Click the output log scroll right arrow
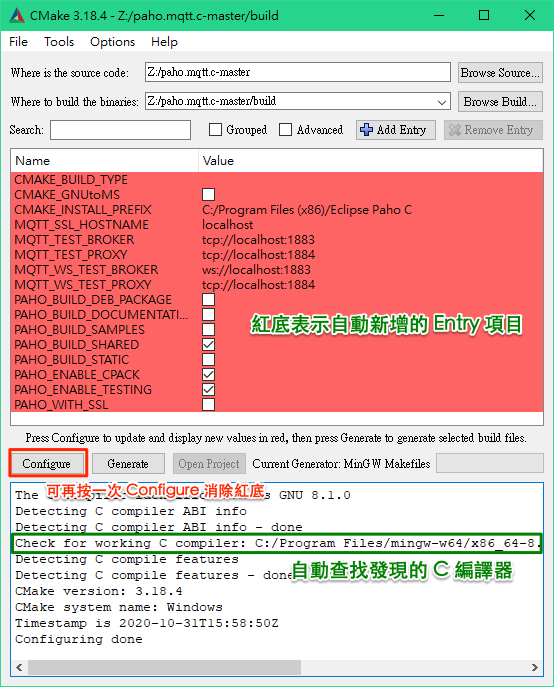 click(x=535, y=667)
